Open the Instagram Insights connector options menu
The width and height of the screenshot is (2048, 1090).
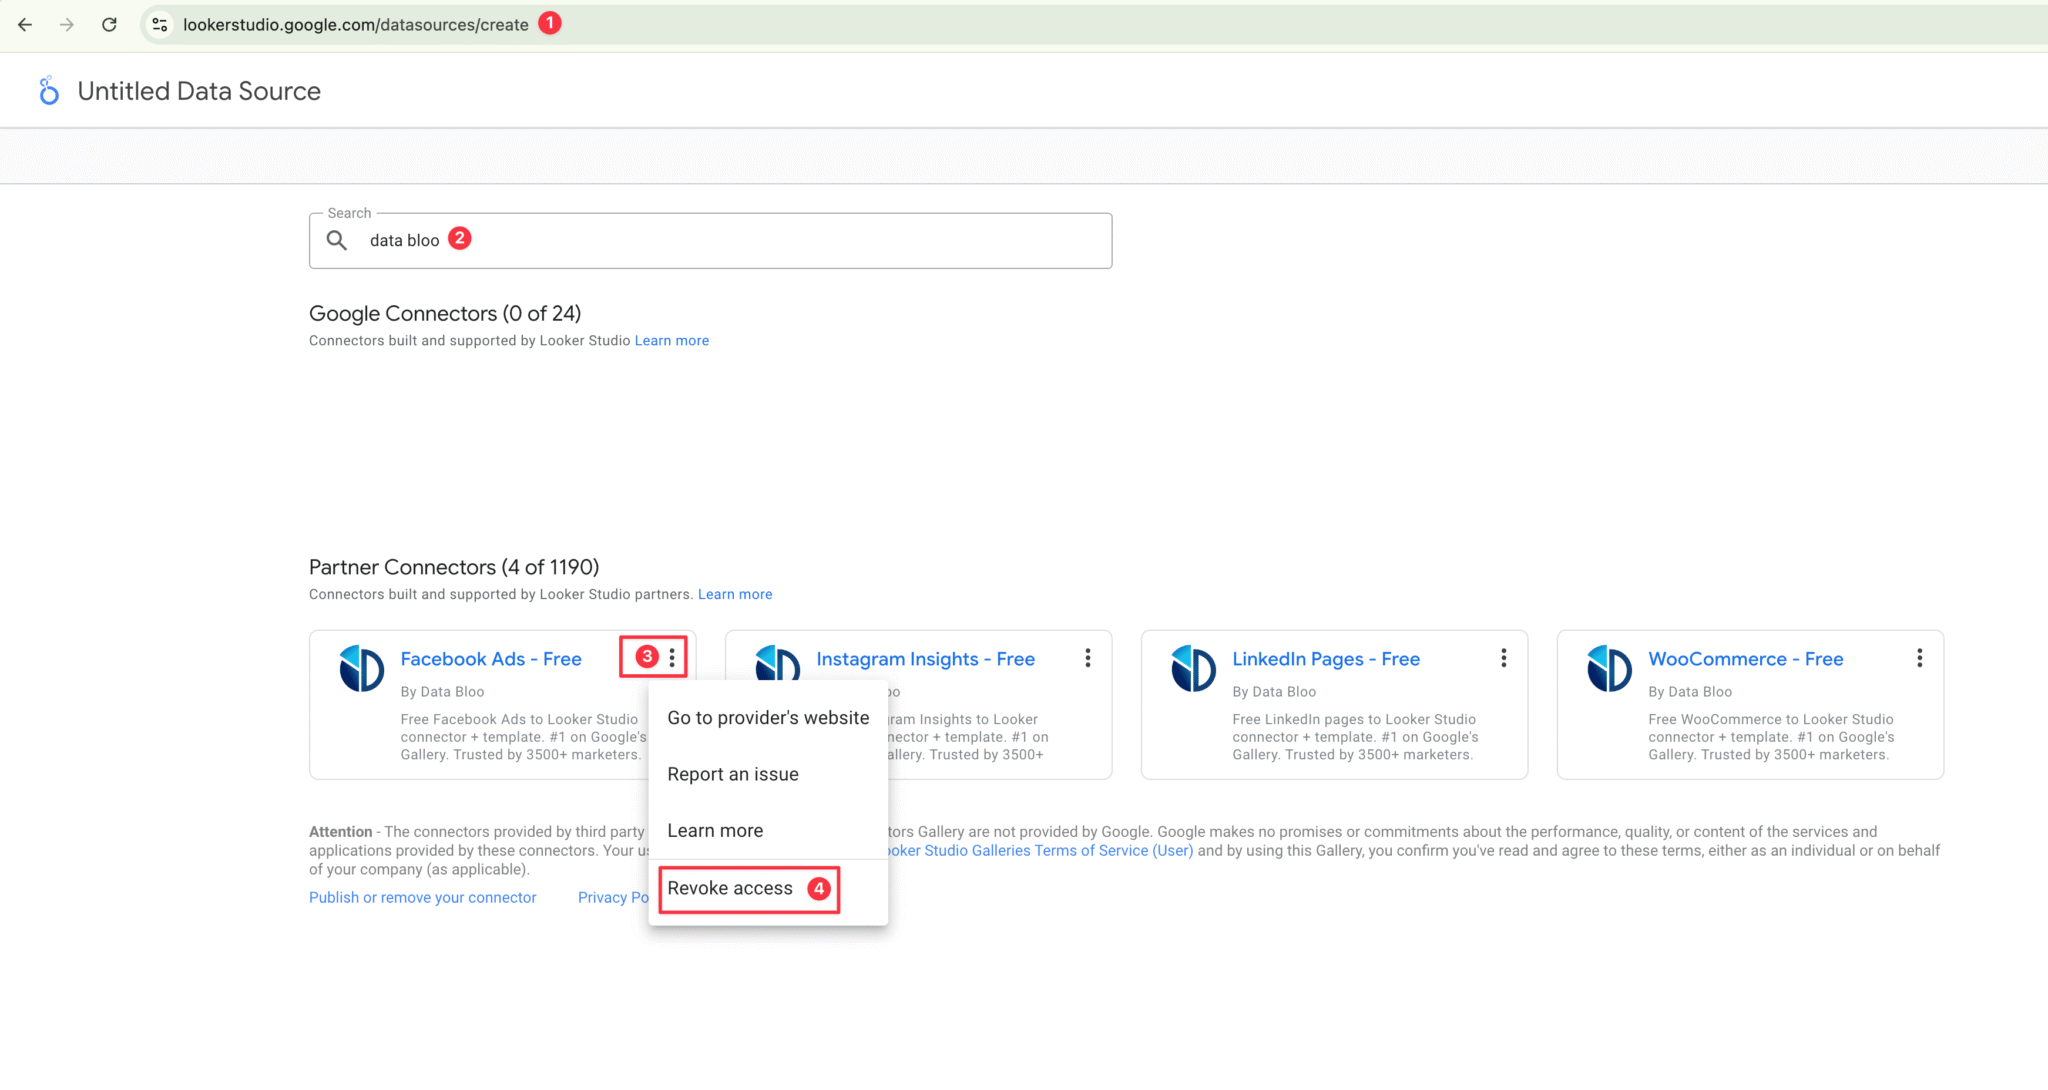(1087, 658)
